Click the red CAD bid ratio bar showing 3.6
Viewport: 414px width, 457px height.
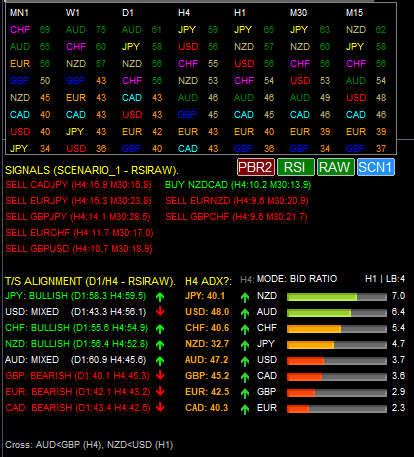(337, 377)
